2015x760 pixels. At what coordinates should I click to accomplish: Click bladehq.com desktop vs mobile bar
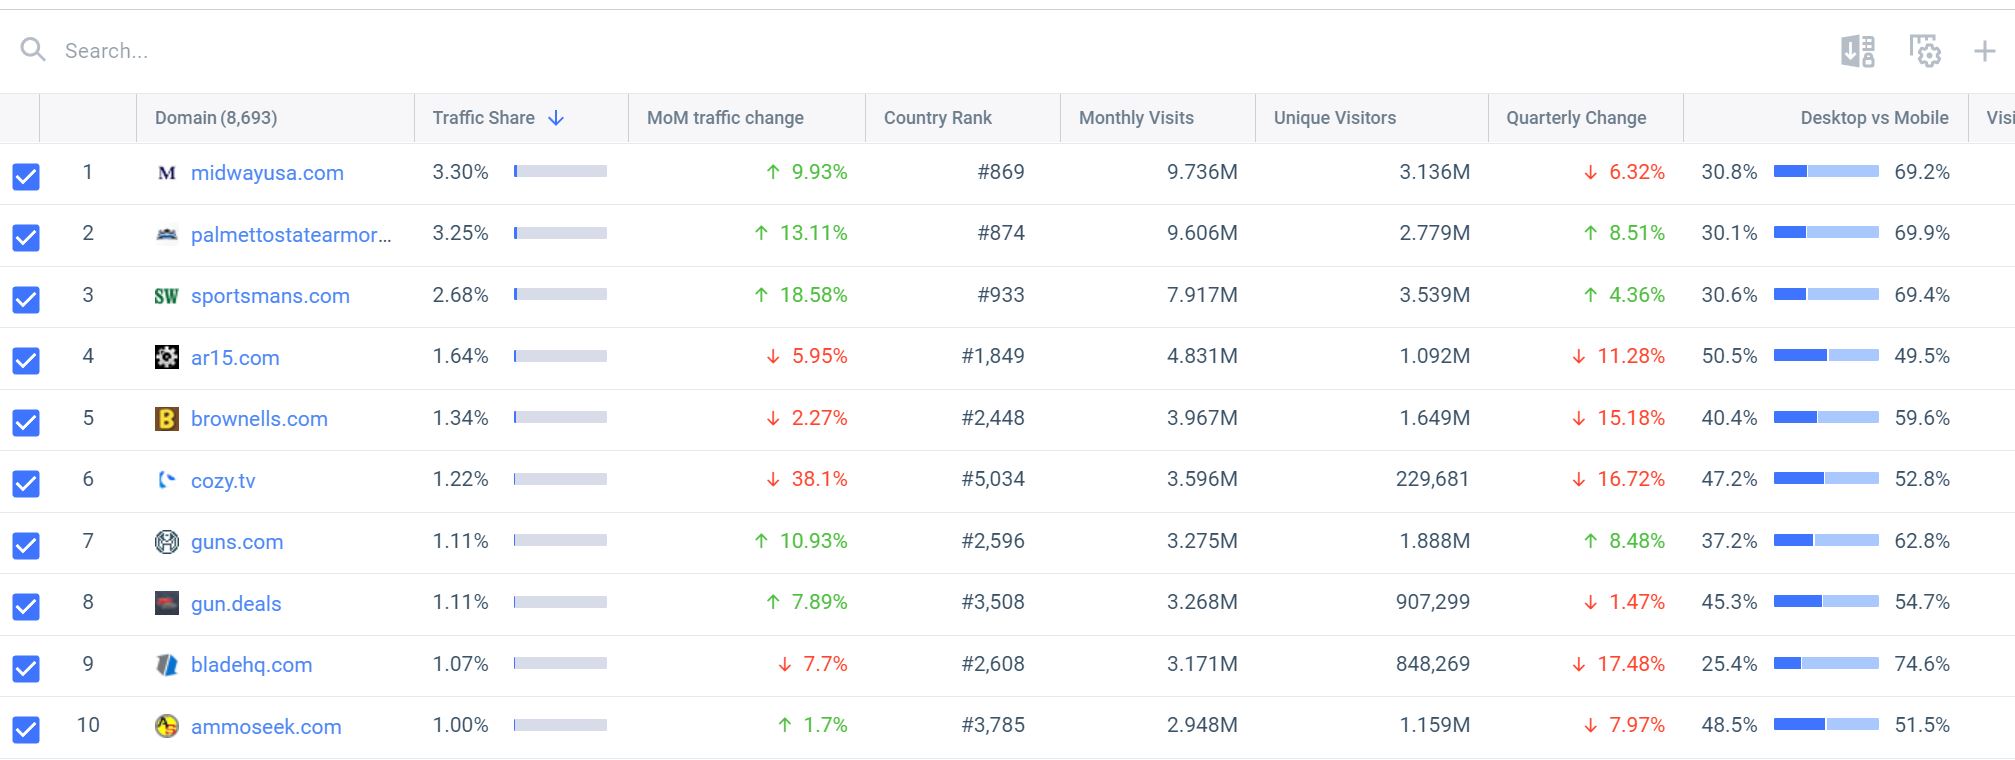tap(1826, 664)
